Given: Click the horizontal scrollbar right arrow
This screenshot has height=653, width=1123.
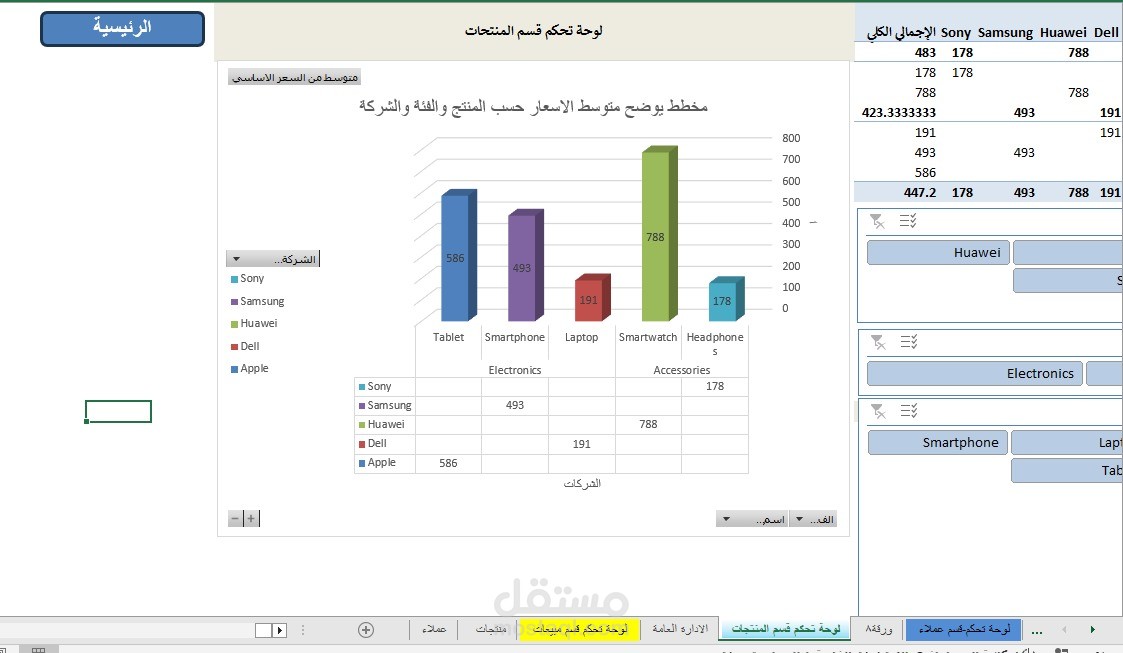Looking at the screenshot, I should 280,630.
